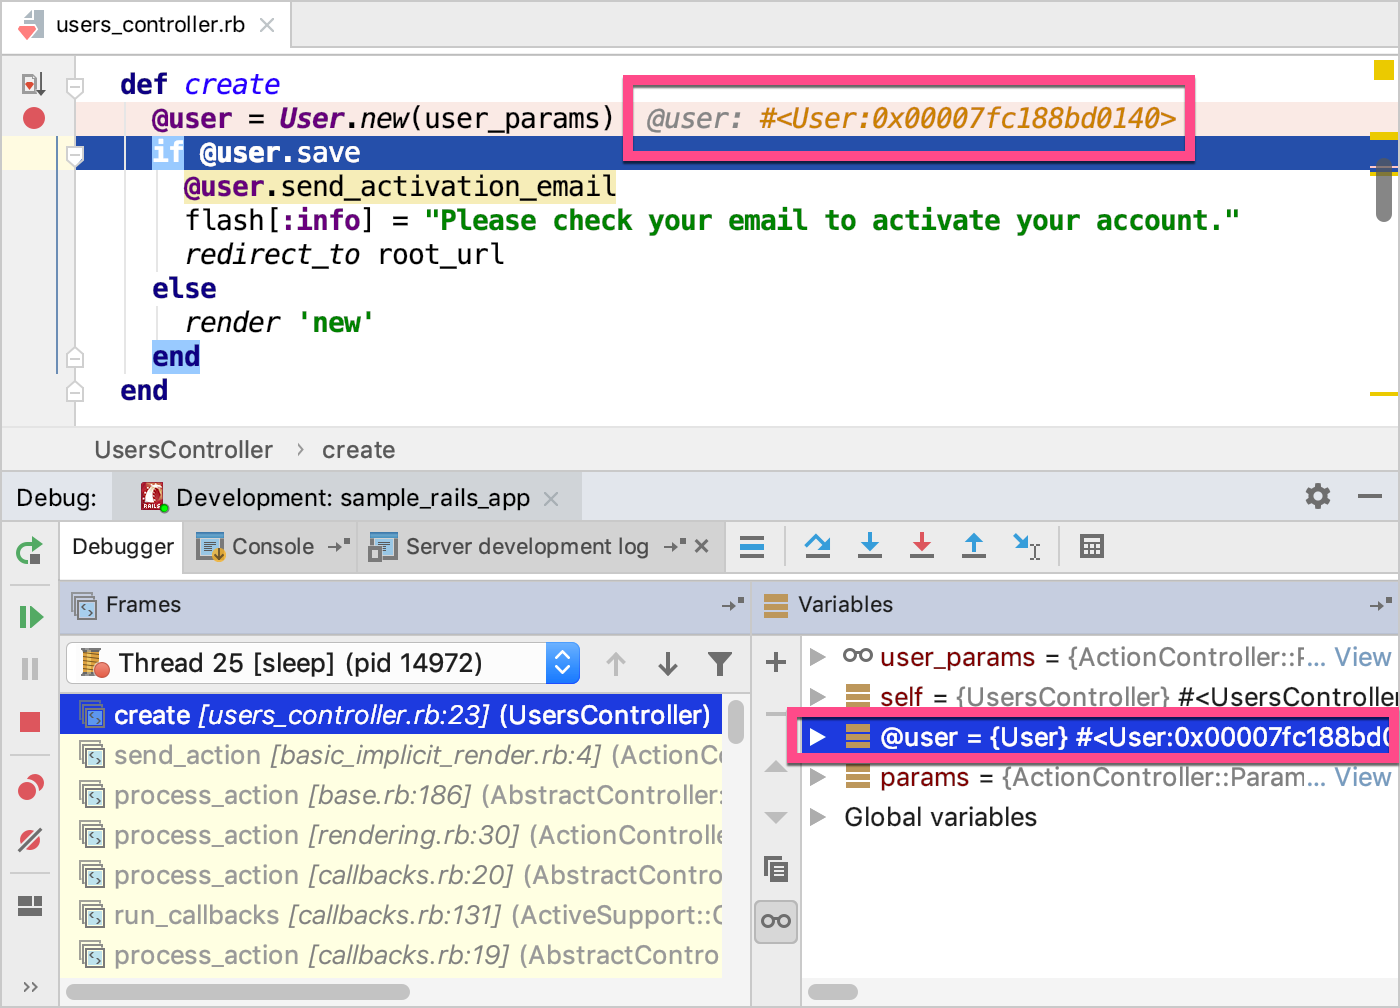Image resolution: width=1400 pixels, height=1008 pixels.
Task: Expand the params variable node
Action: coord(818,777)
